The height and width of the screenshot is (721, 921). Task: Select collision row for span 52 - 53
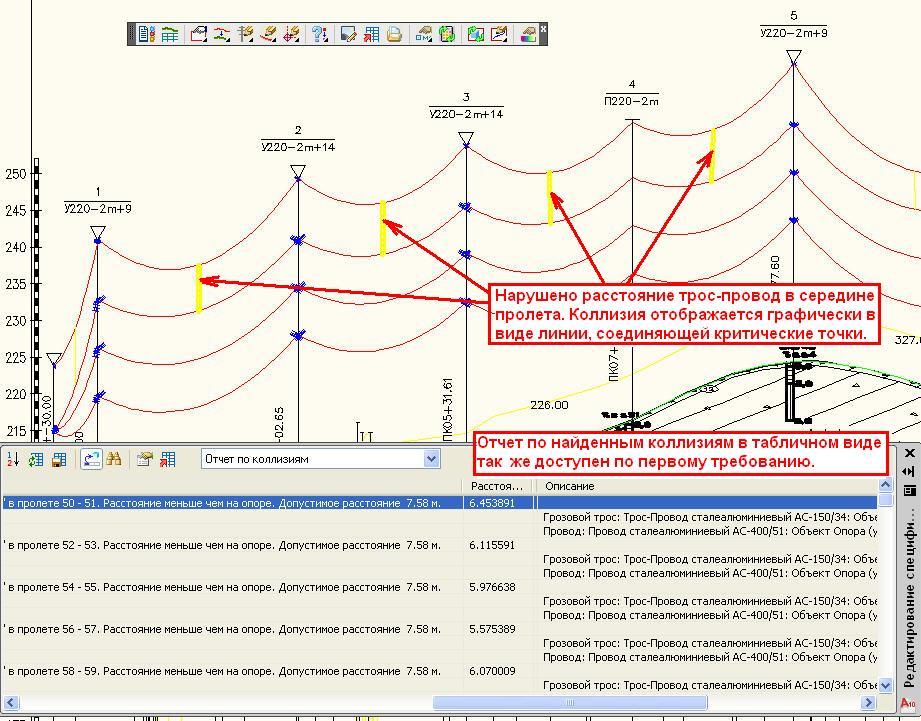click(230, 545)
